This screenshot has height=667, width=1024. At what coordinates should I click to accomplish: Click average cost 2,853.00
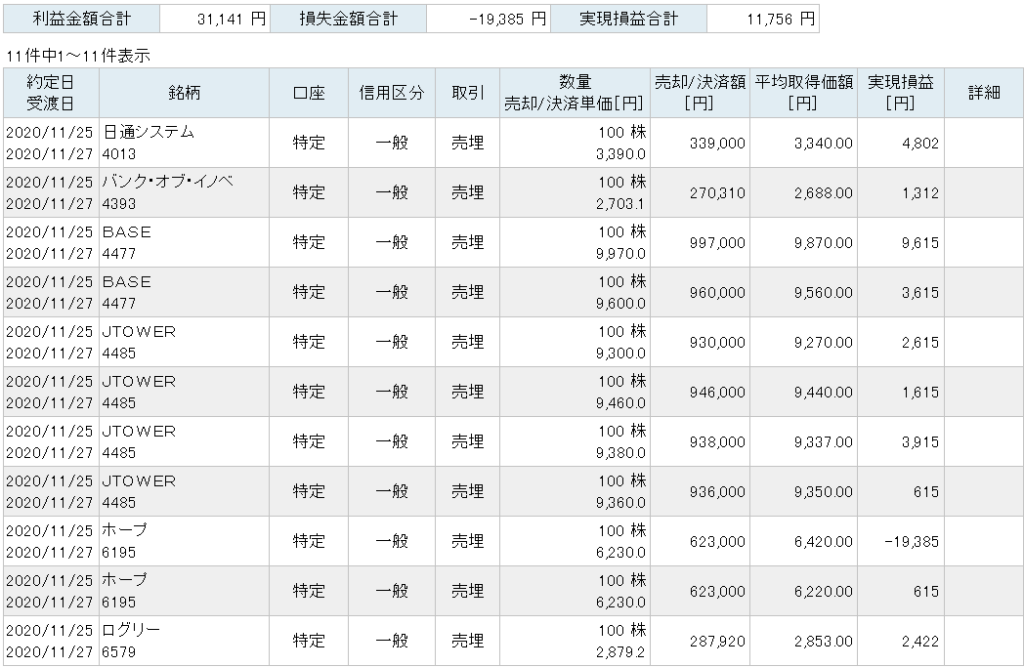[x=824, y=642]
